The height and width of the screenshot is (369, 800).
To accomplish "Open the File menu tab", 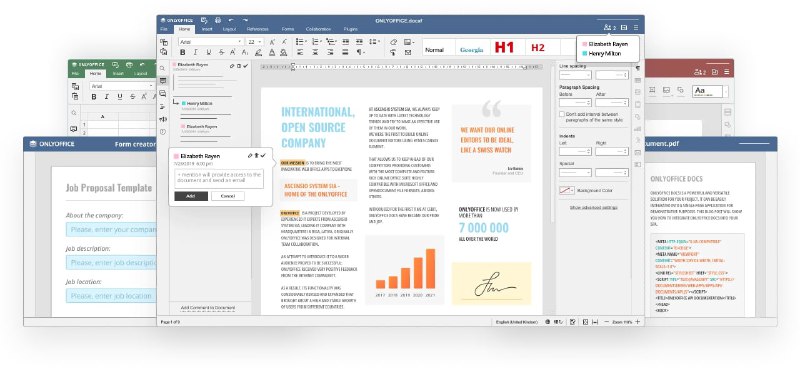I will tap(164, 29).
